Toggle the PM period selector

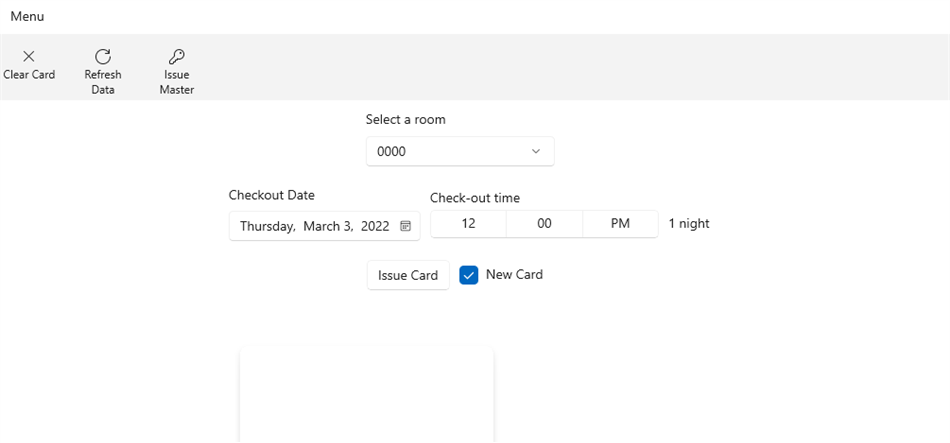point(620,224)
